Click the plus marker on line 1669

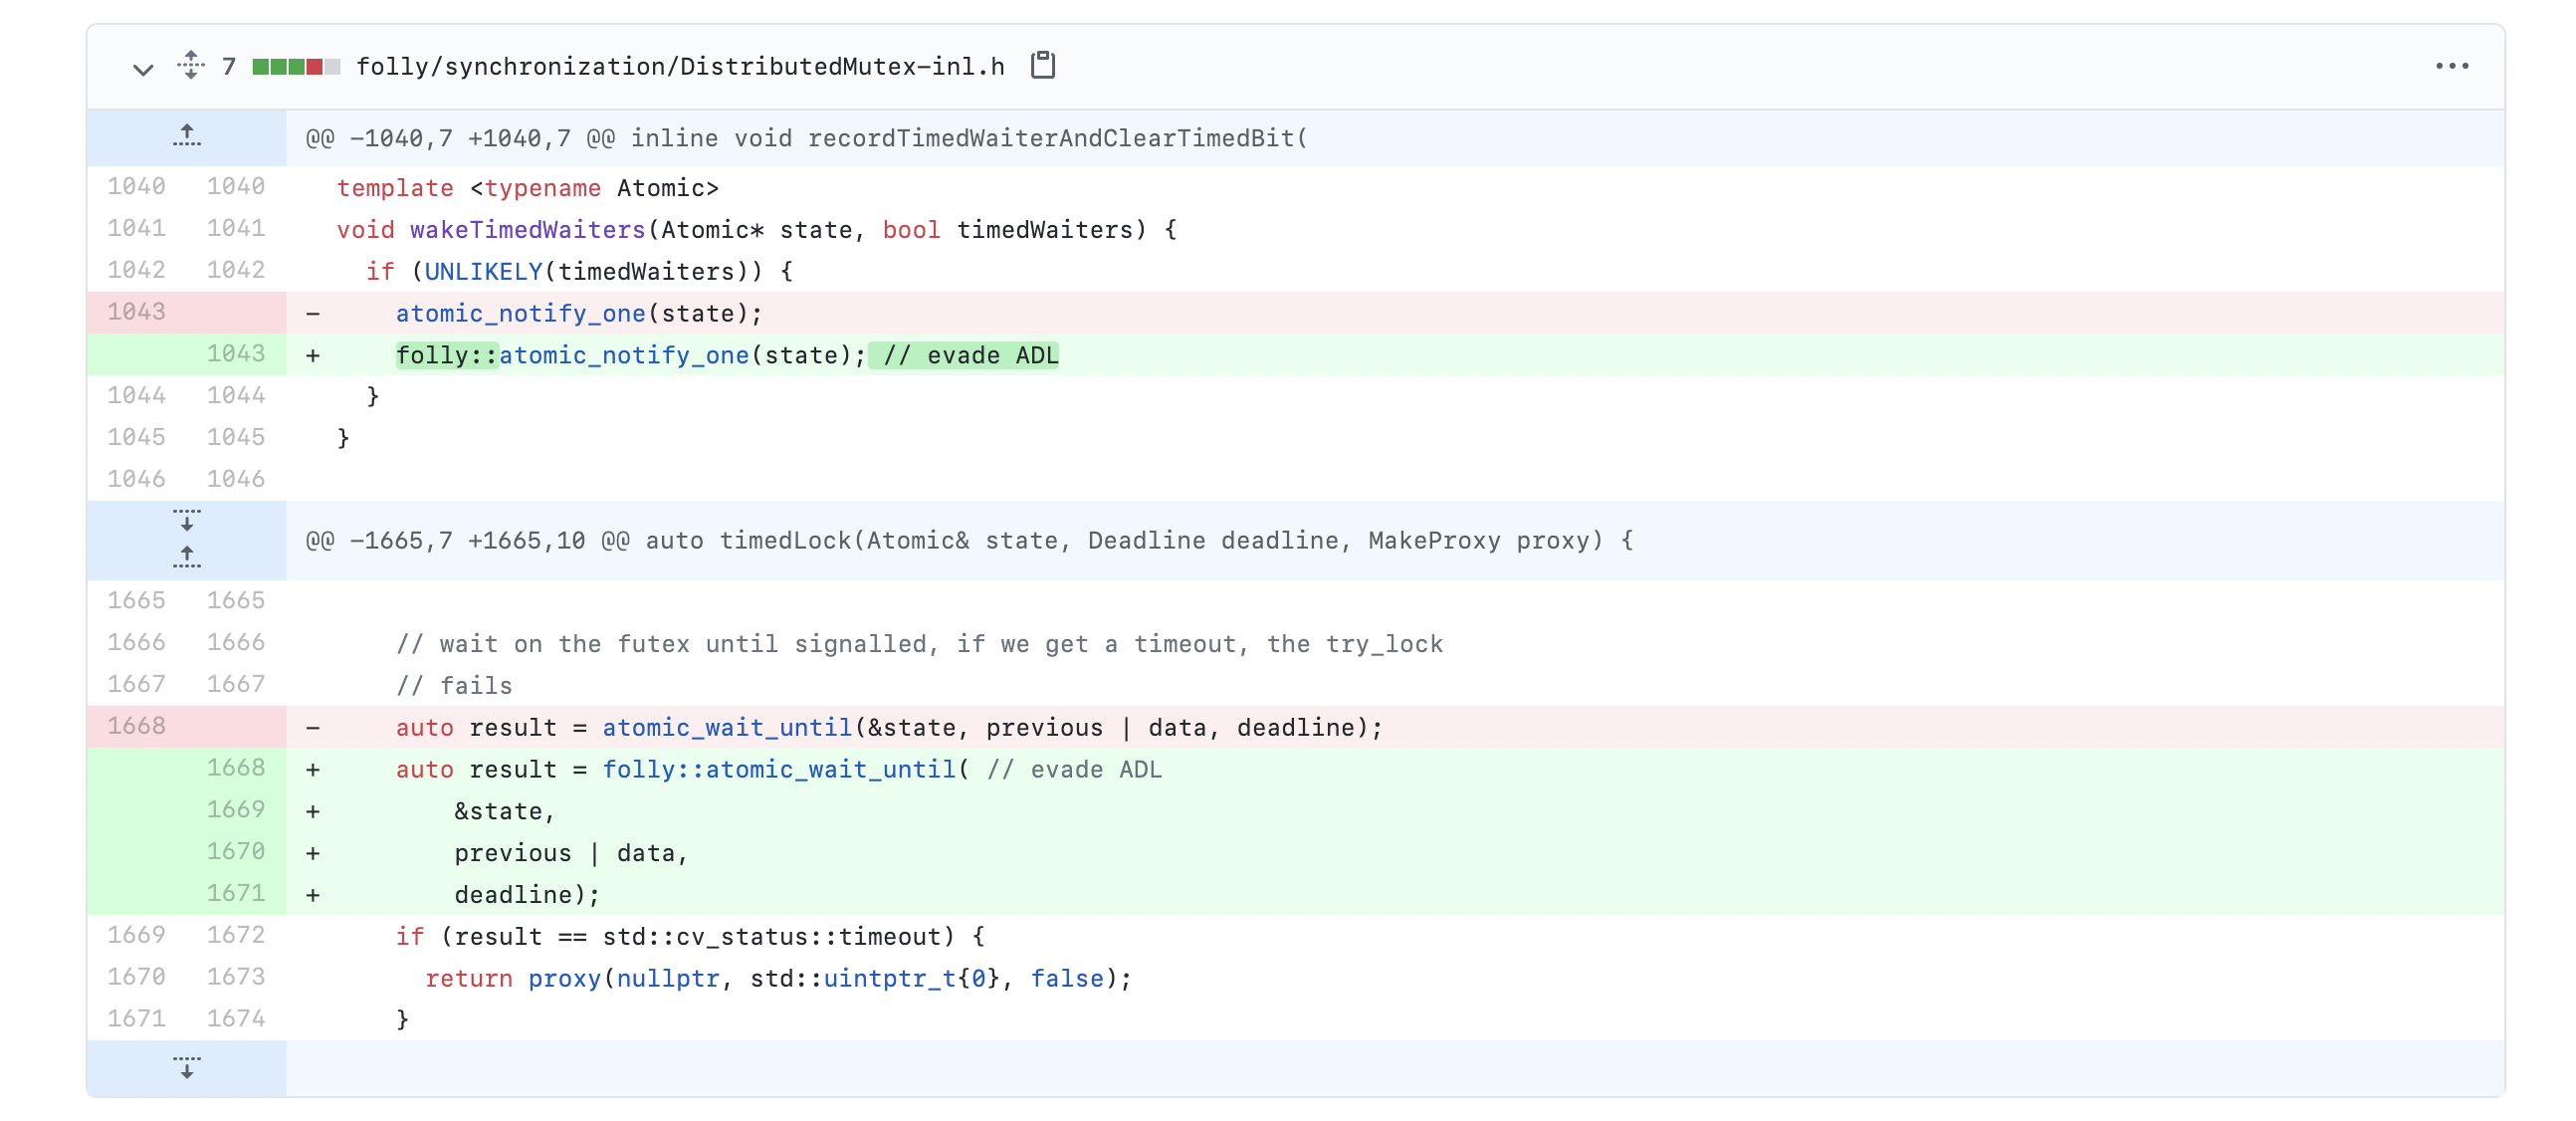tap(313, 811)
